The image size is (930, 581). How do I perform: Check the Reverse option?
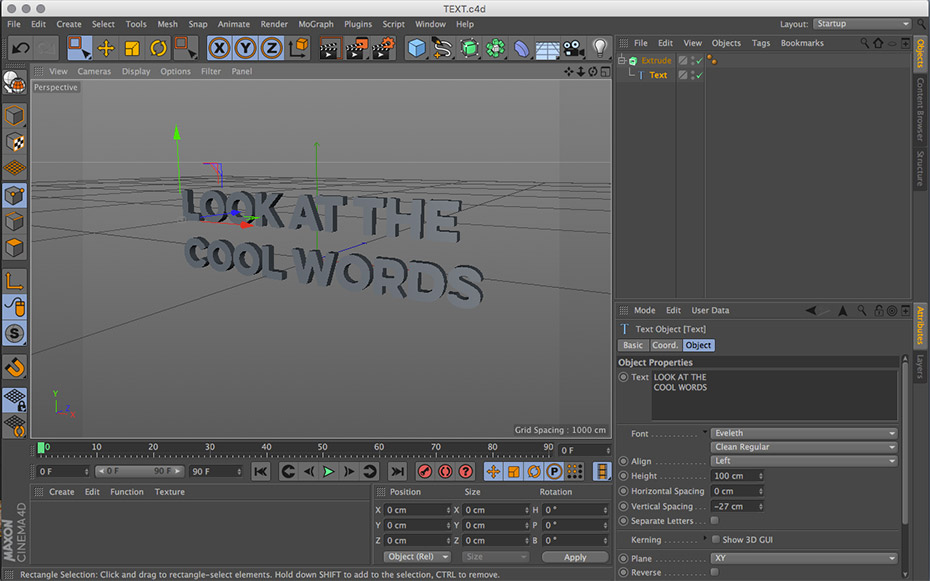714,572
